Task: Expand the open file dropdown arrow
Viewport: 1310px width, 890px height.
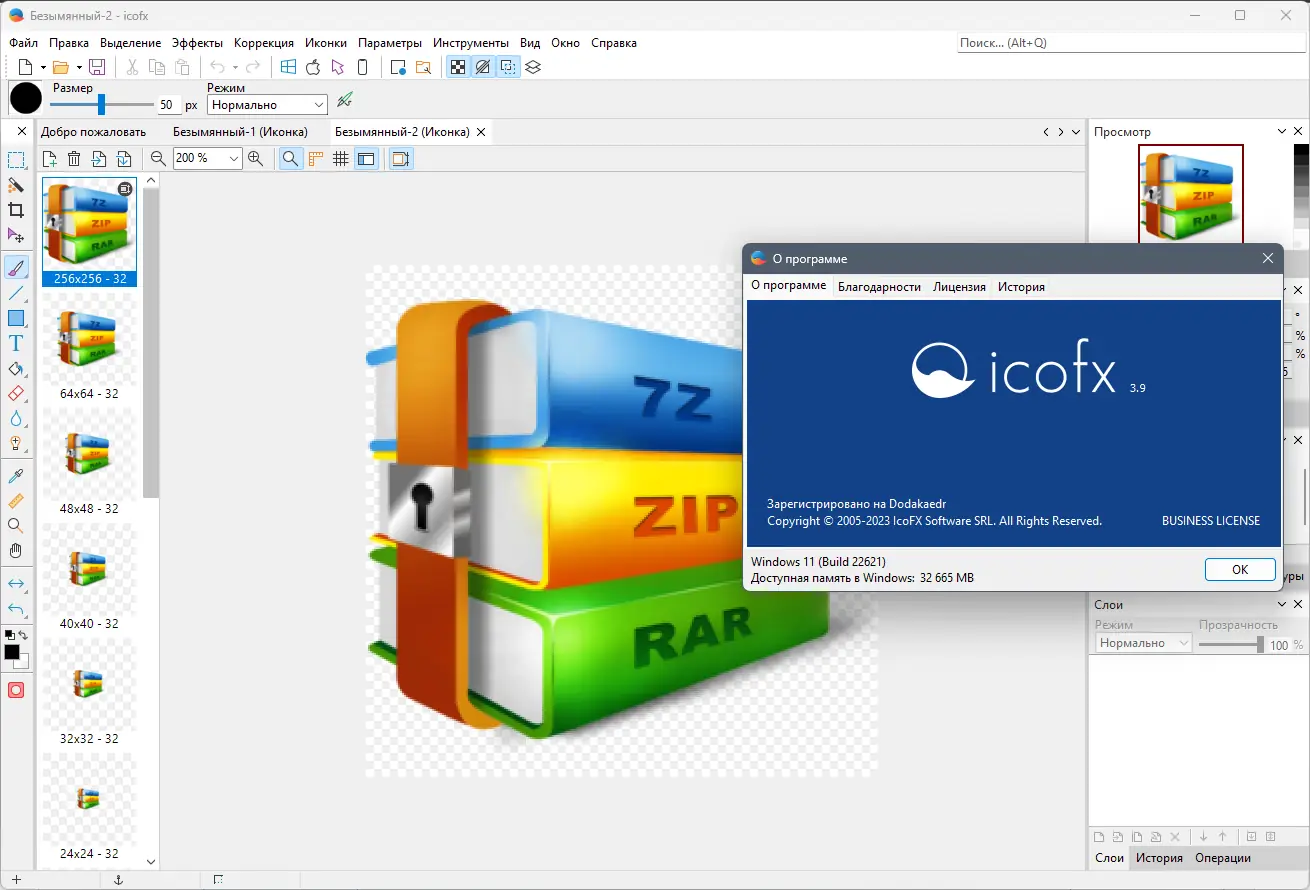Action: coord(79,68)
